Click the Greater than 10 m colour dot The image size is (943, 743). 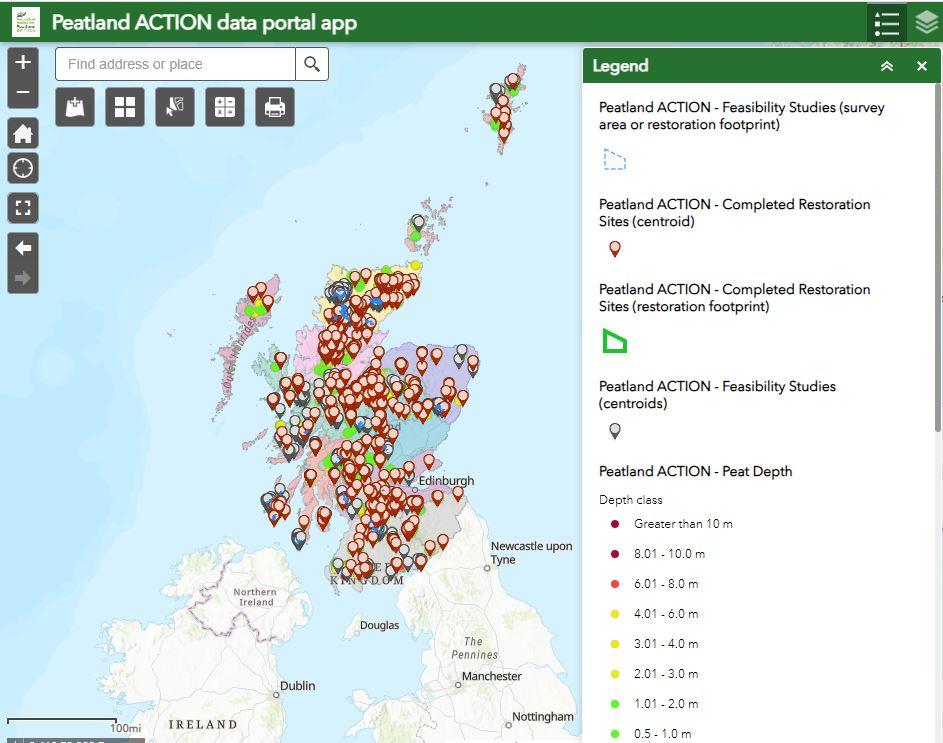(x=615, y=524)
